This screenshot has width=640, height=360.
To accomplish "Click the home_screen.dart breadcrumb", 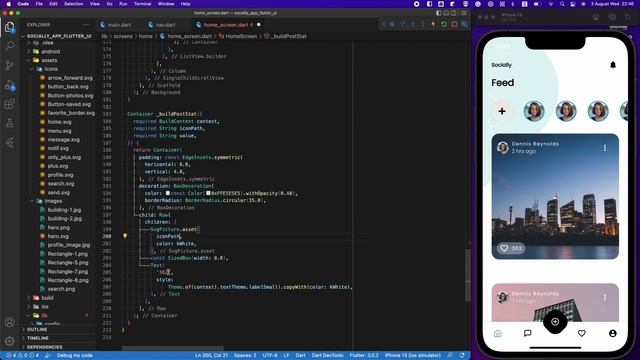I will 190,36.
